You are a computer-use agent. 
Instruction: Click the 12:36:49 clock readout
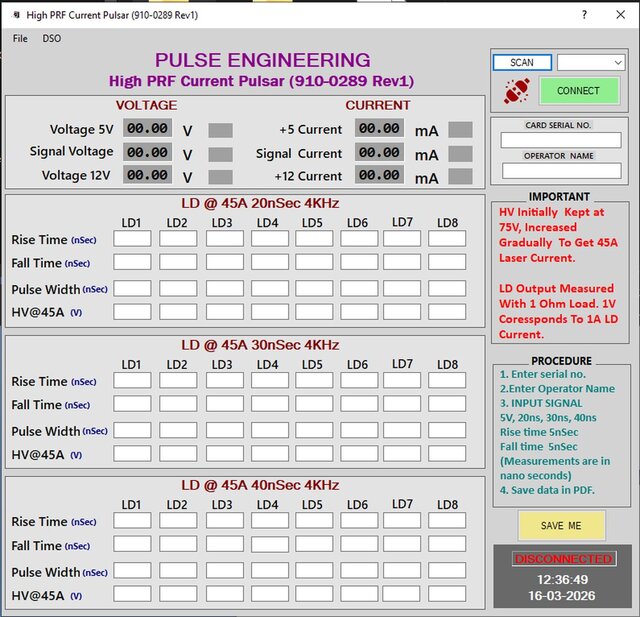[x=562, y=579]
